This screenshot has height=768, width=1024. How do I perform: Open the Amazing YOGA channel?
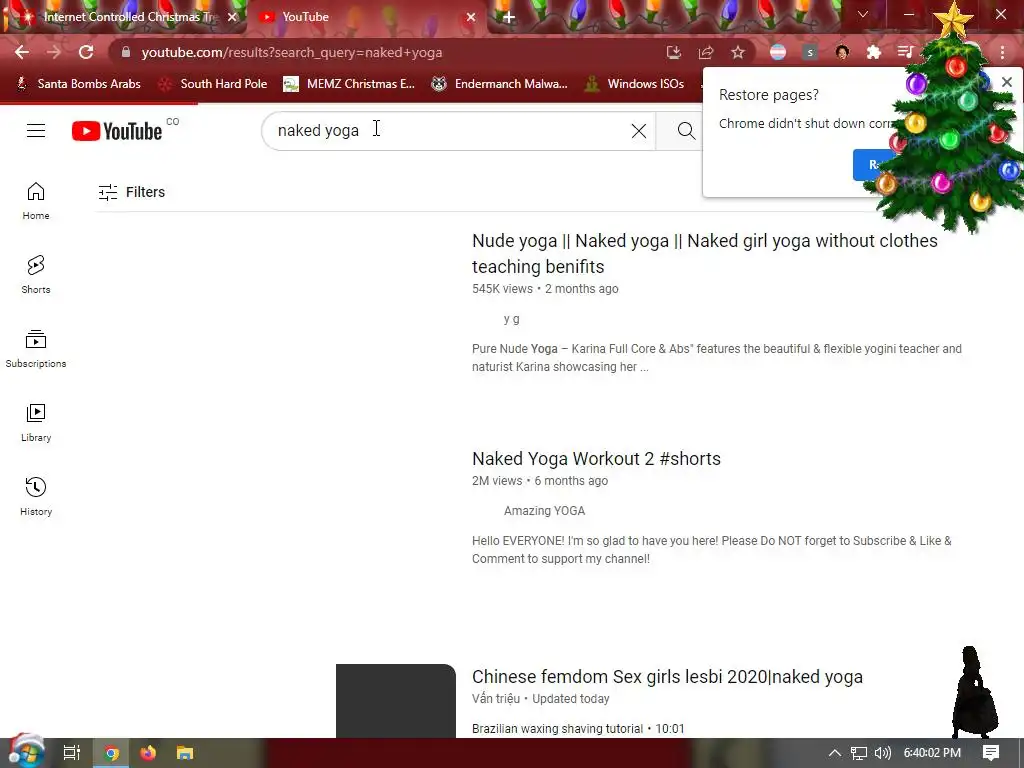click(544, 511)
